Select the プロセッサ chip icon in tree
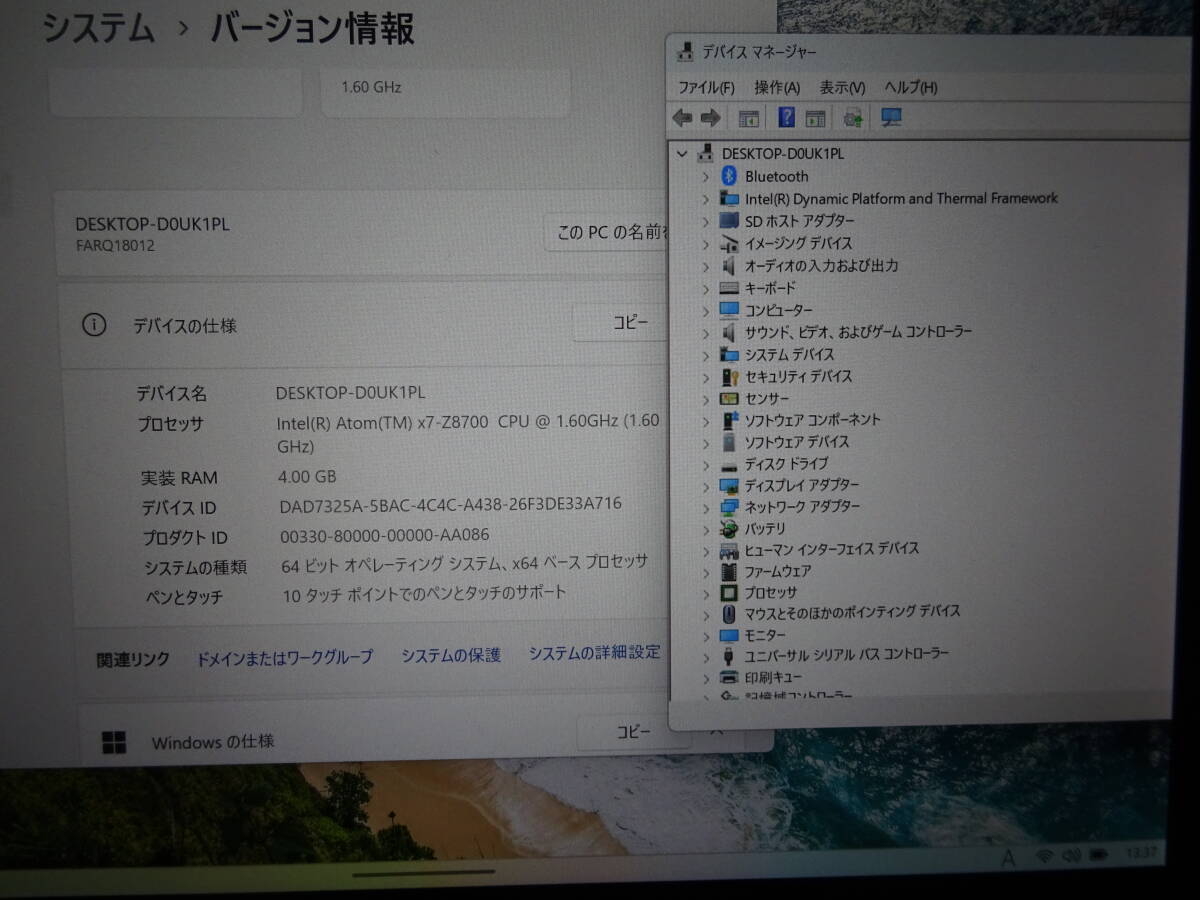Image resolution: width=1200 pixels, height=900 pixels. 729,592
